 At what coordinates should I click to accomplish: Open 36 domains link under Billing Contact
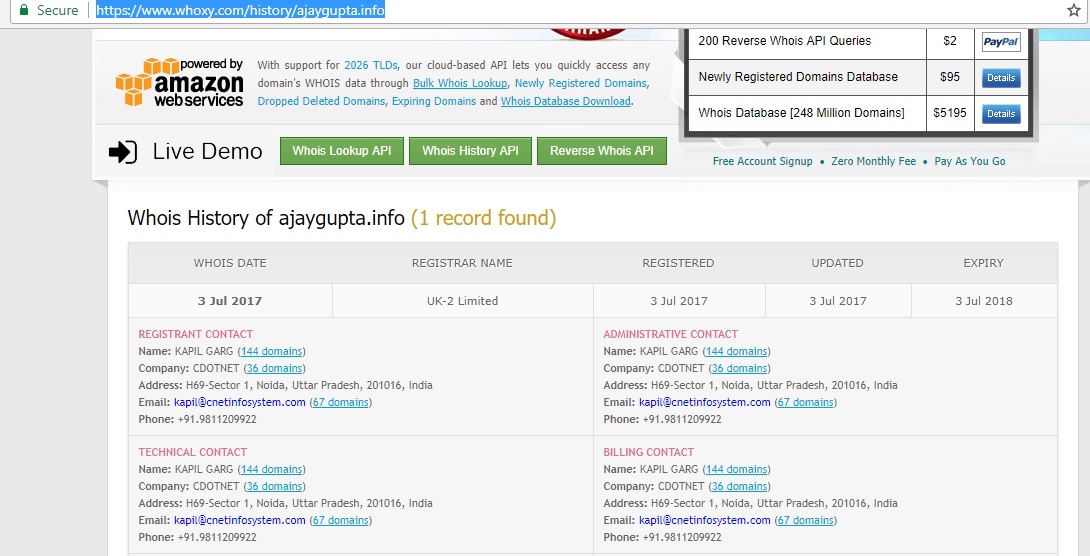pyautogui.click(x=740, y=486)
